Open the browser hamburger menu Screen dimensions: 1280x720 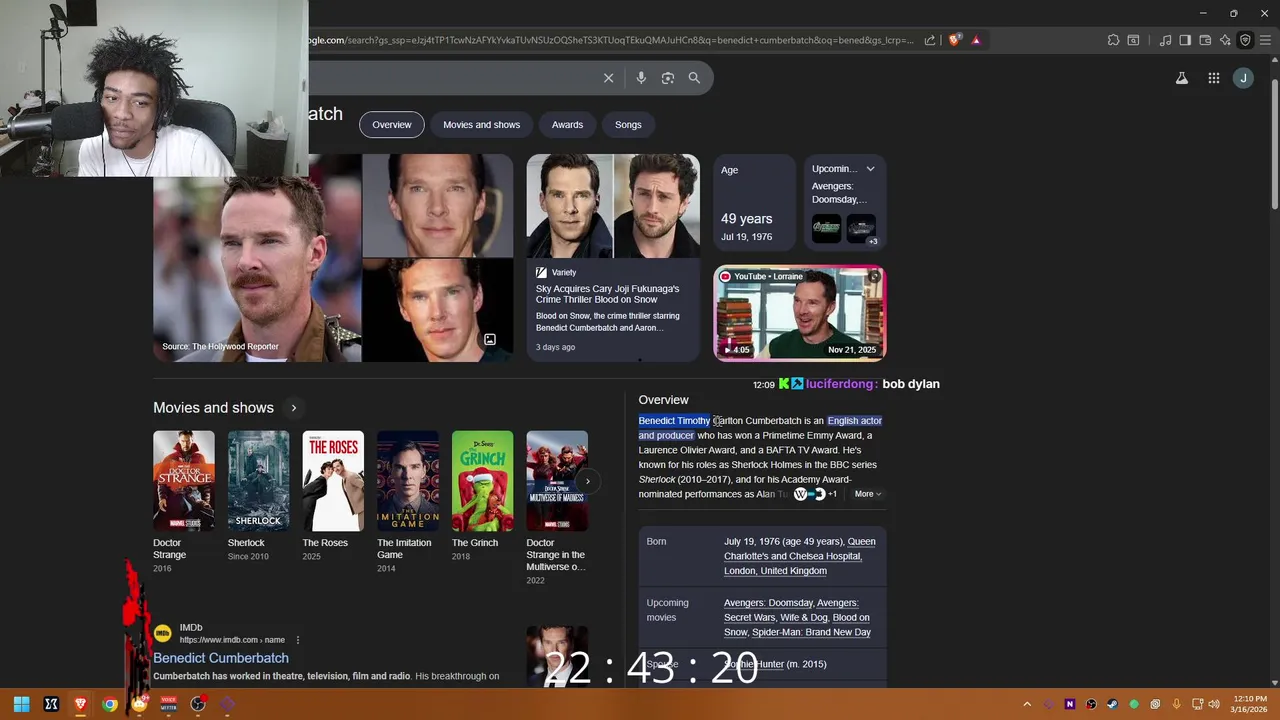tap(1265, 40)
